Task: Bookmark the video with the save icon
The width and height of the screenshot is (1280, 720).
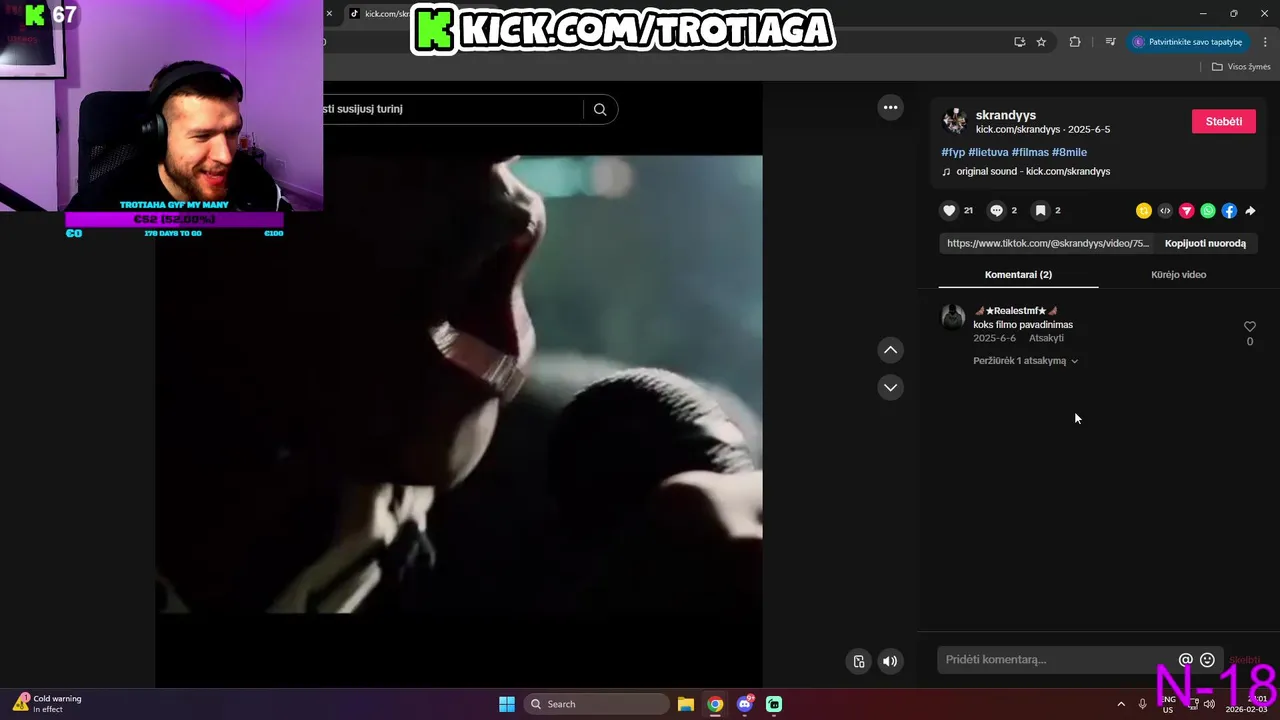Action: (x=1040, y=211)
